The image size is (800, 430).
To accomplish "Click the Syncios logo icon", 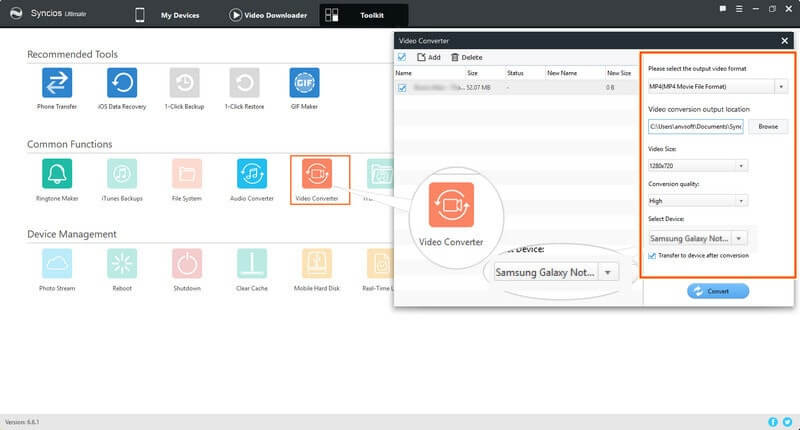I will (16, 13).
